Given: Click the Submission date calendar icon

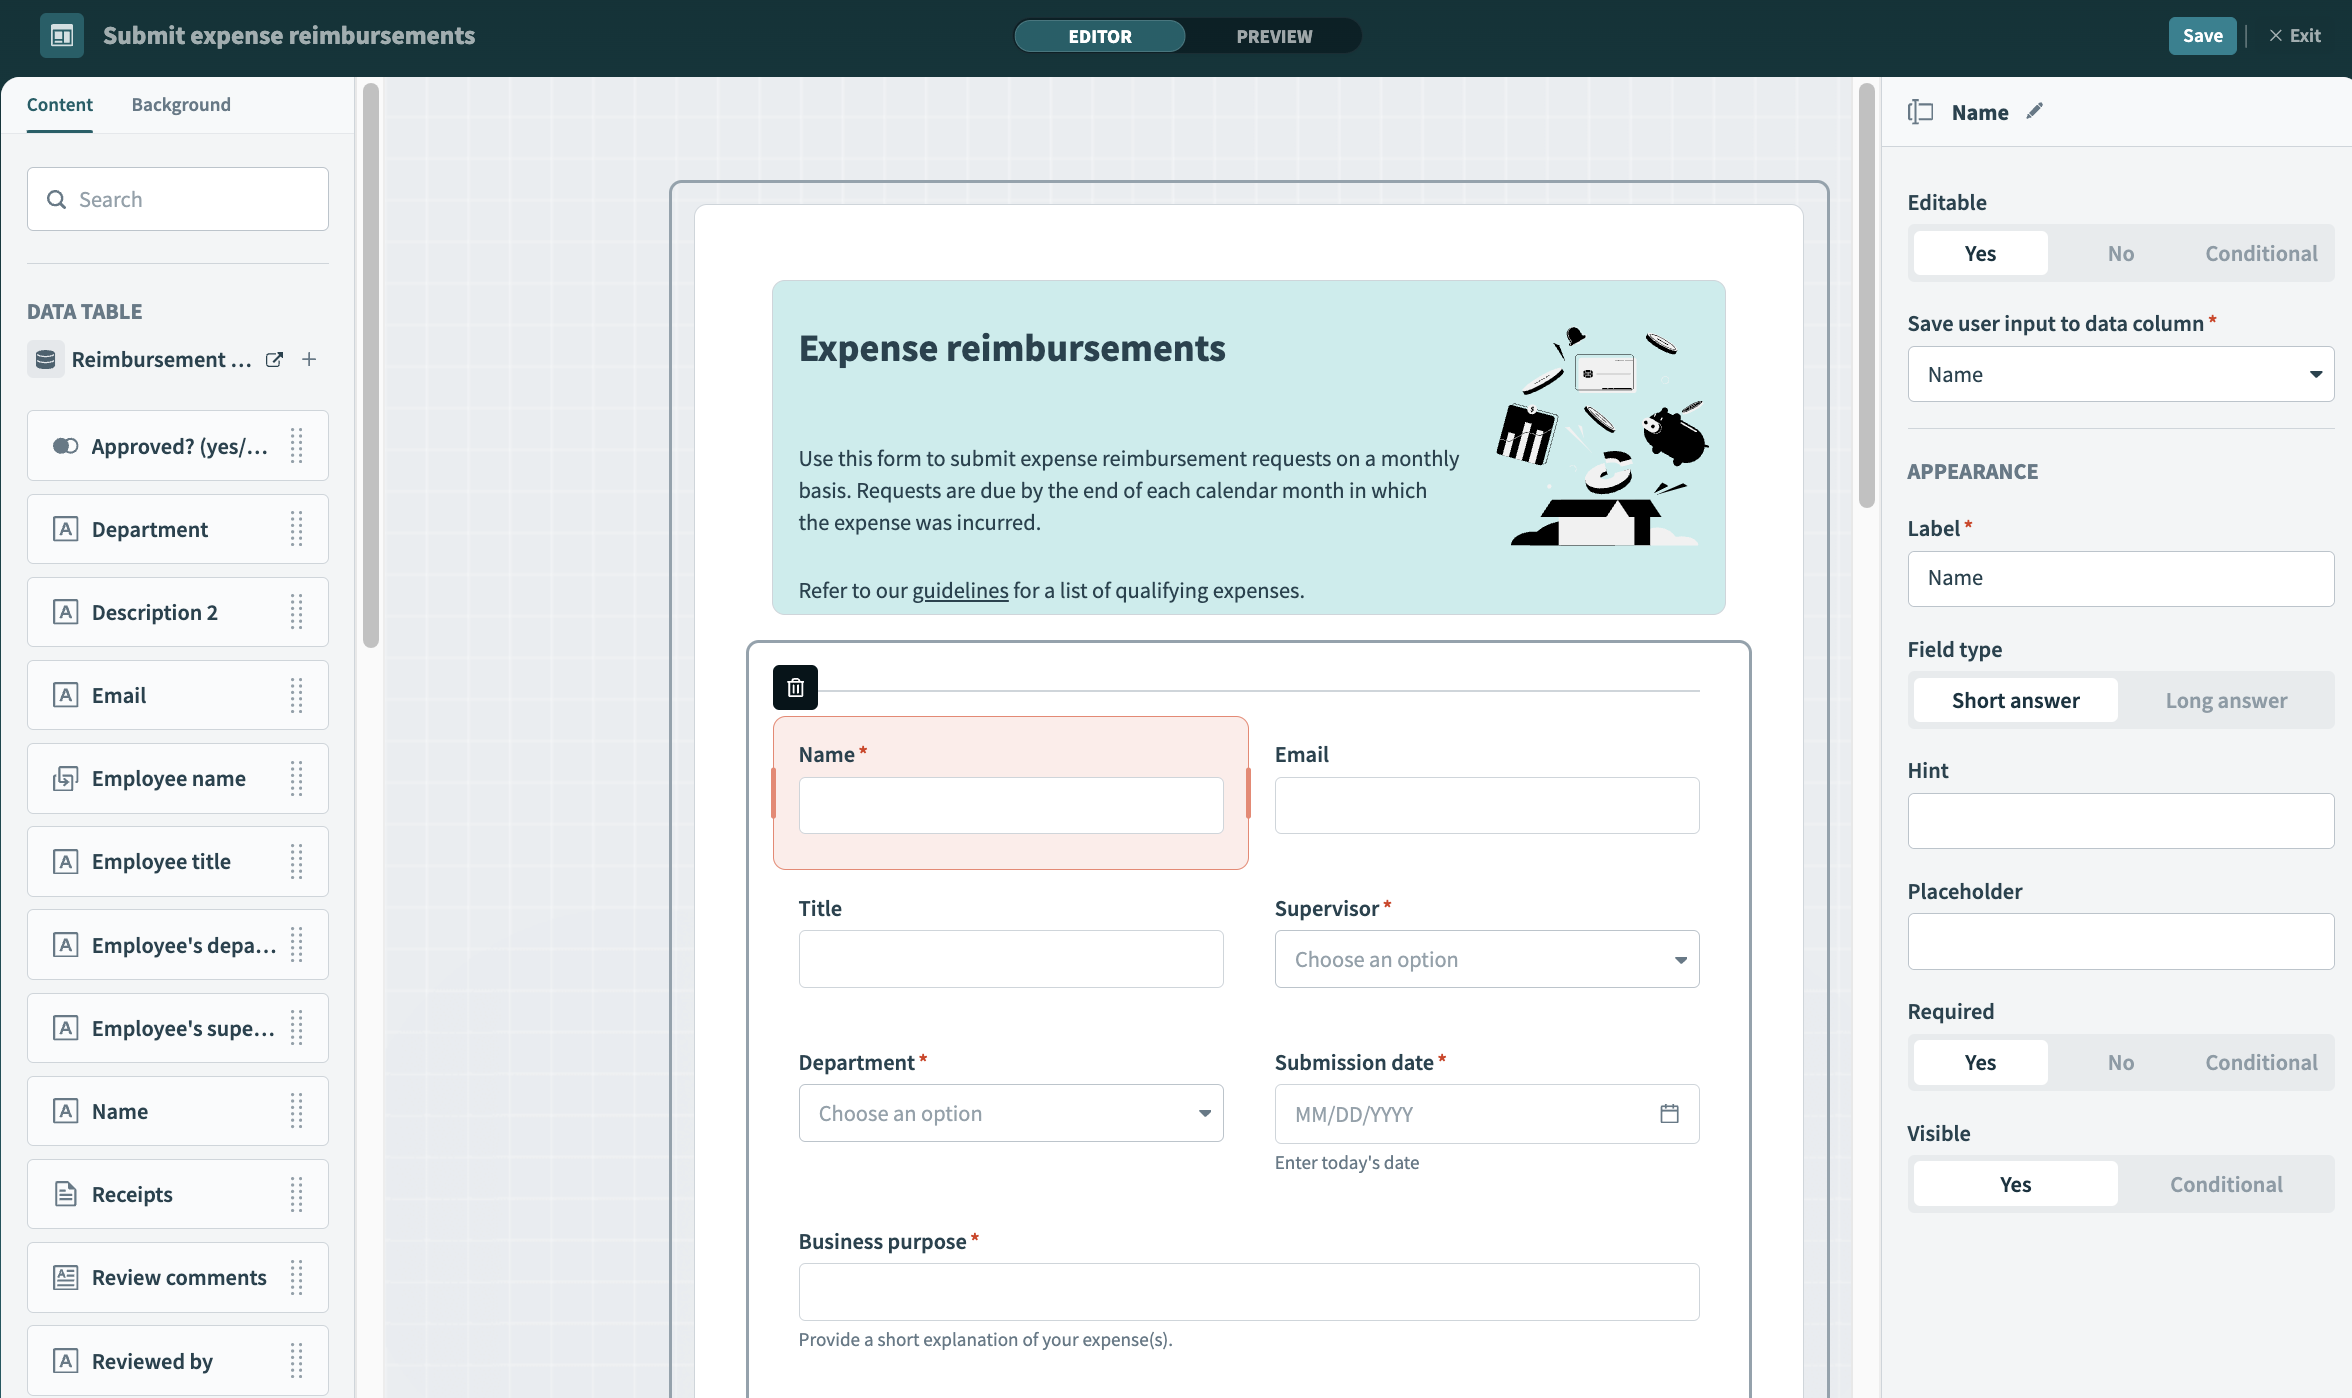Looking at the screenshot, I should coord(1670,1113).
